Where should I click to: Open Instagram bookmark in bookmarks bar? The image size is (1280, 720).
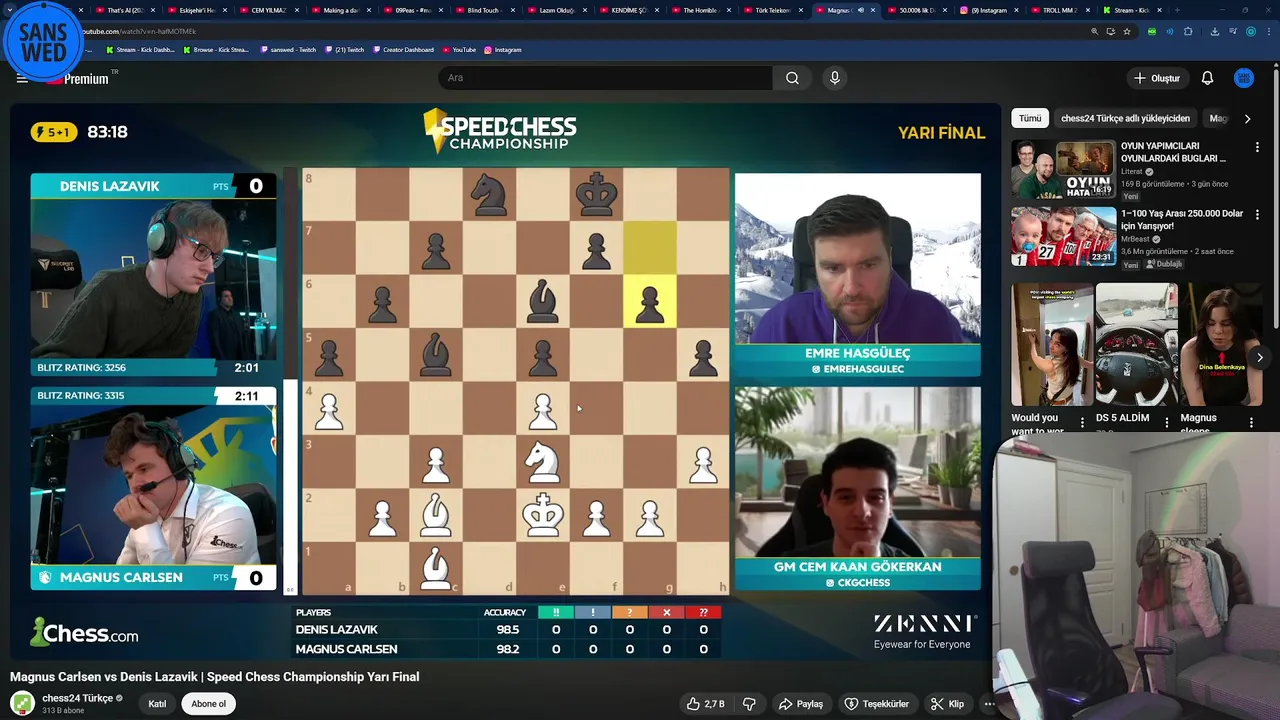[502, 49]
